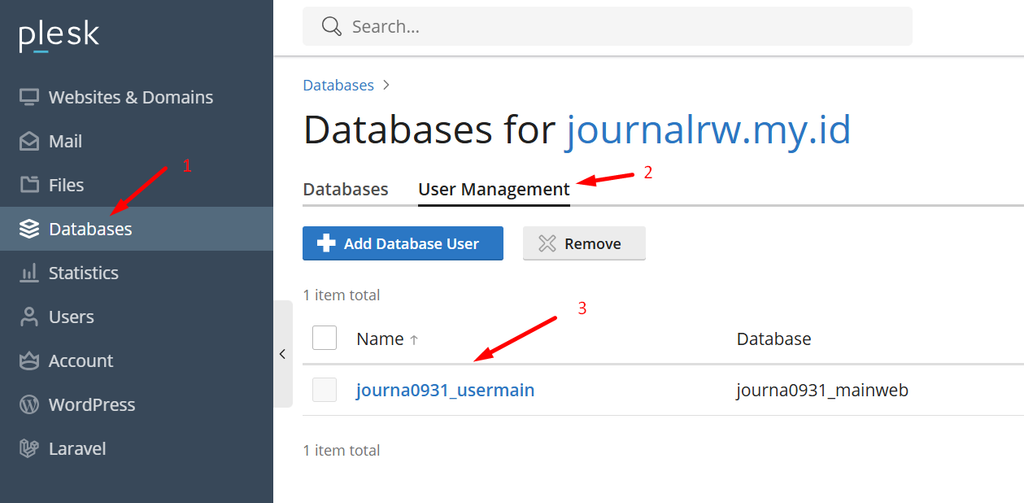The width and height of the screenshot is (1024, 503).
Task: Click the X icon on Remove button
Action: coord(547,244)
